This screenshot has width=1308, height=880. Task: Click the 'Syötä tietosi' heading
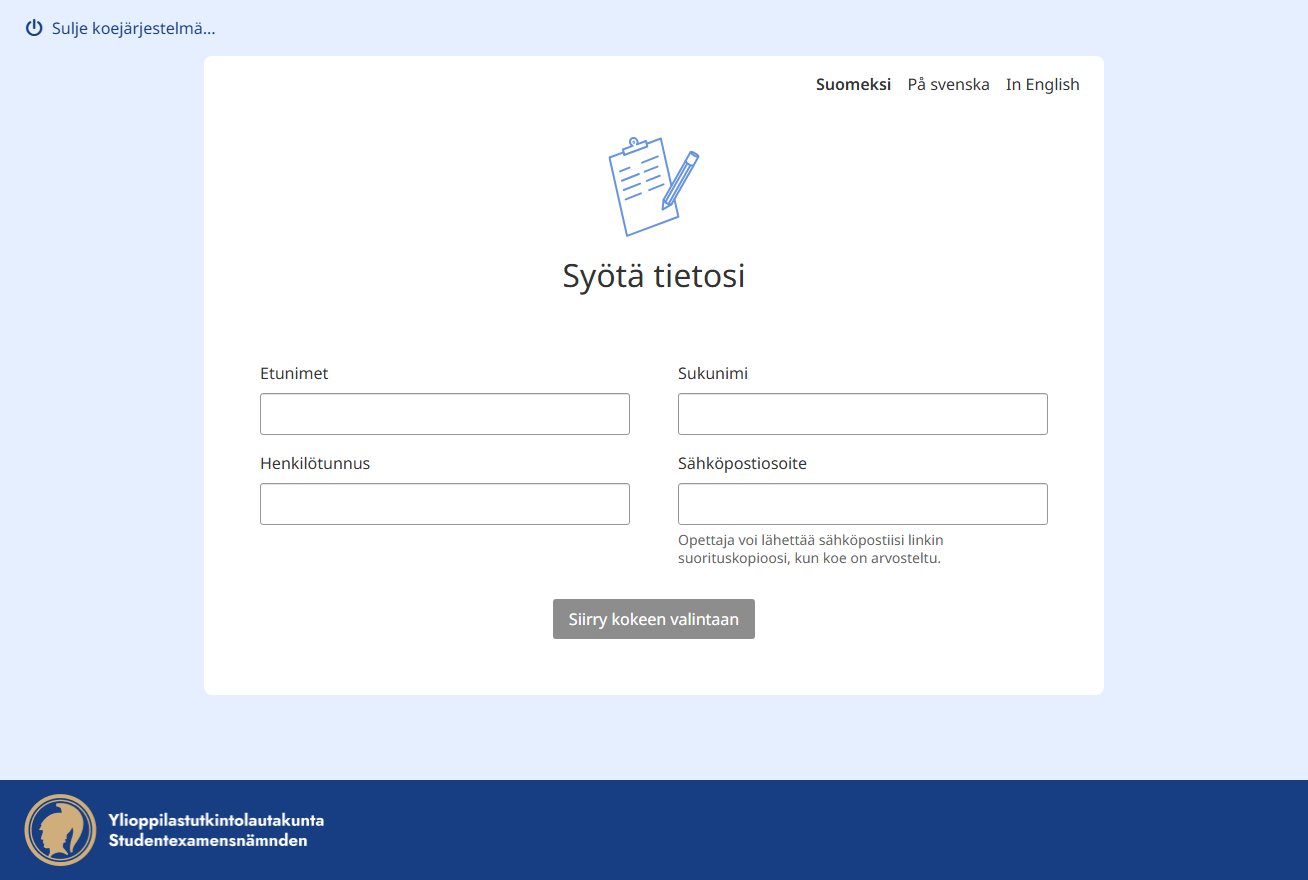click(653, 276)
